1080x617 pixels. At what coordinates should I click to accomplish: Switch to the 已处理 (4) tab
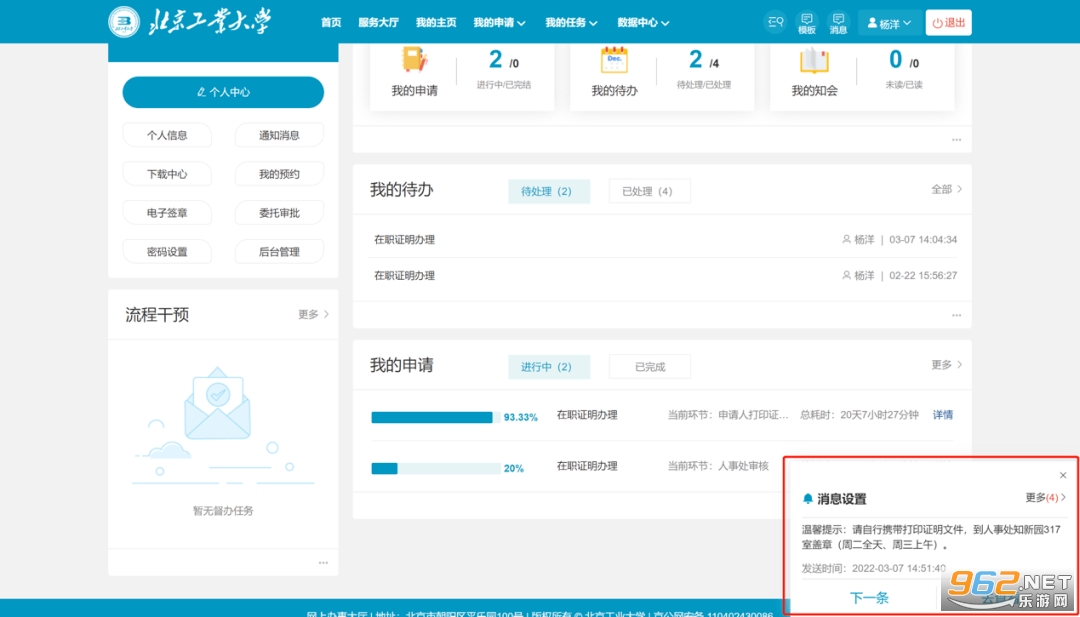point(648,191)
